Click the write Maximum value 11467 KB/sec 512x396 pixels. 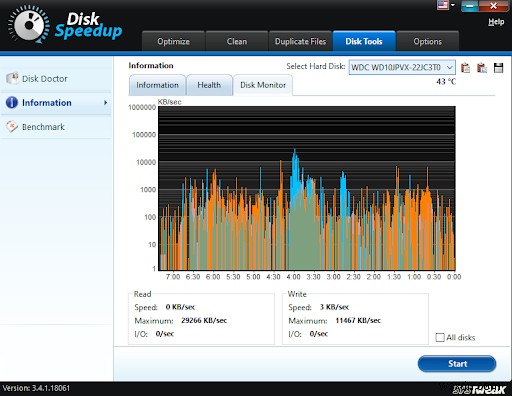358,320
